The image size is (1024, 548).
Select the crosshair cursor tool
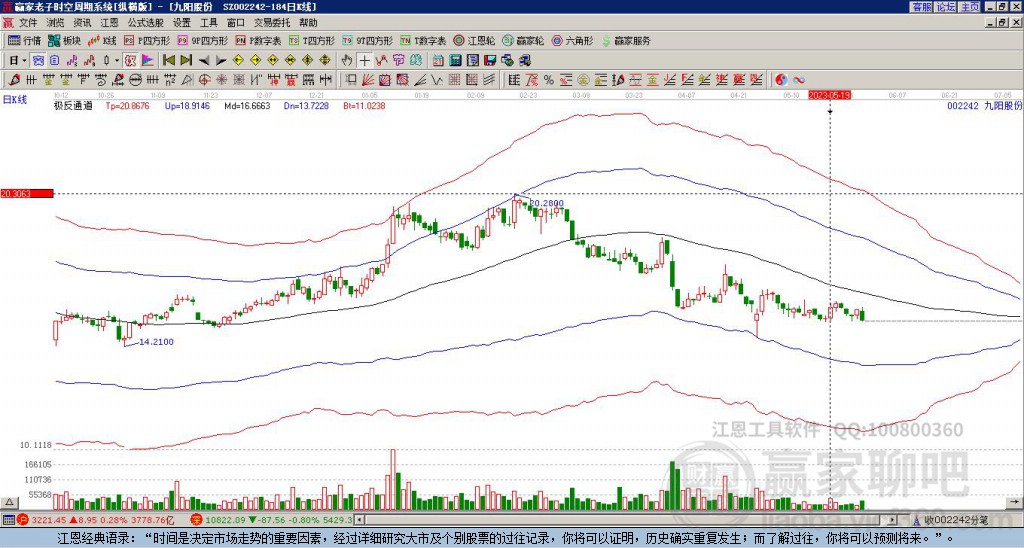364,61
